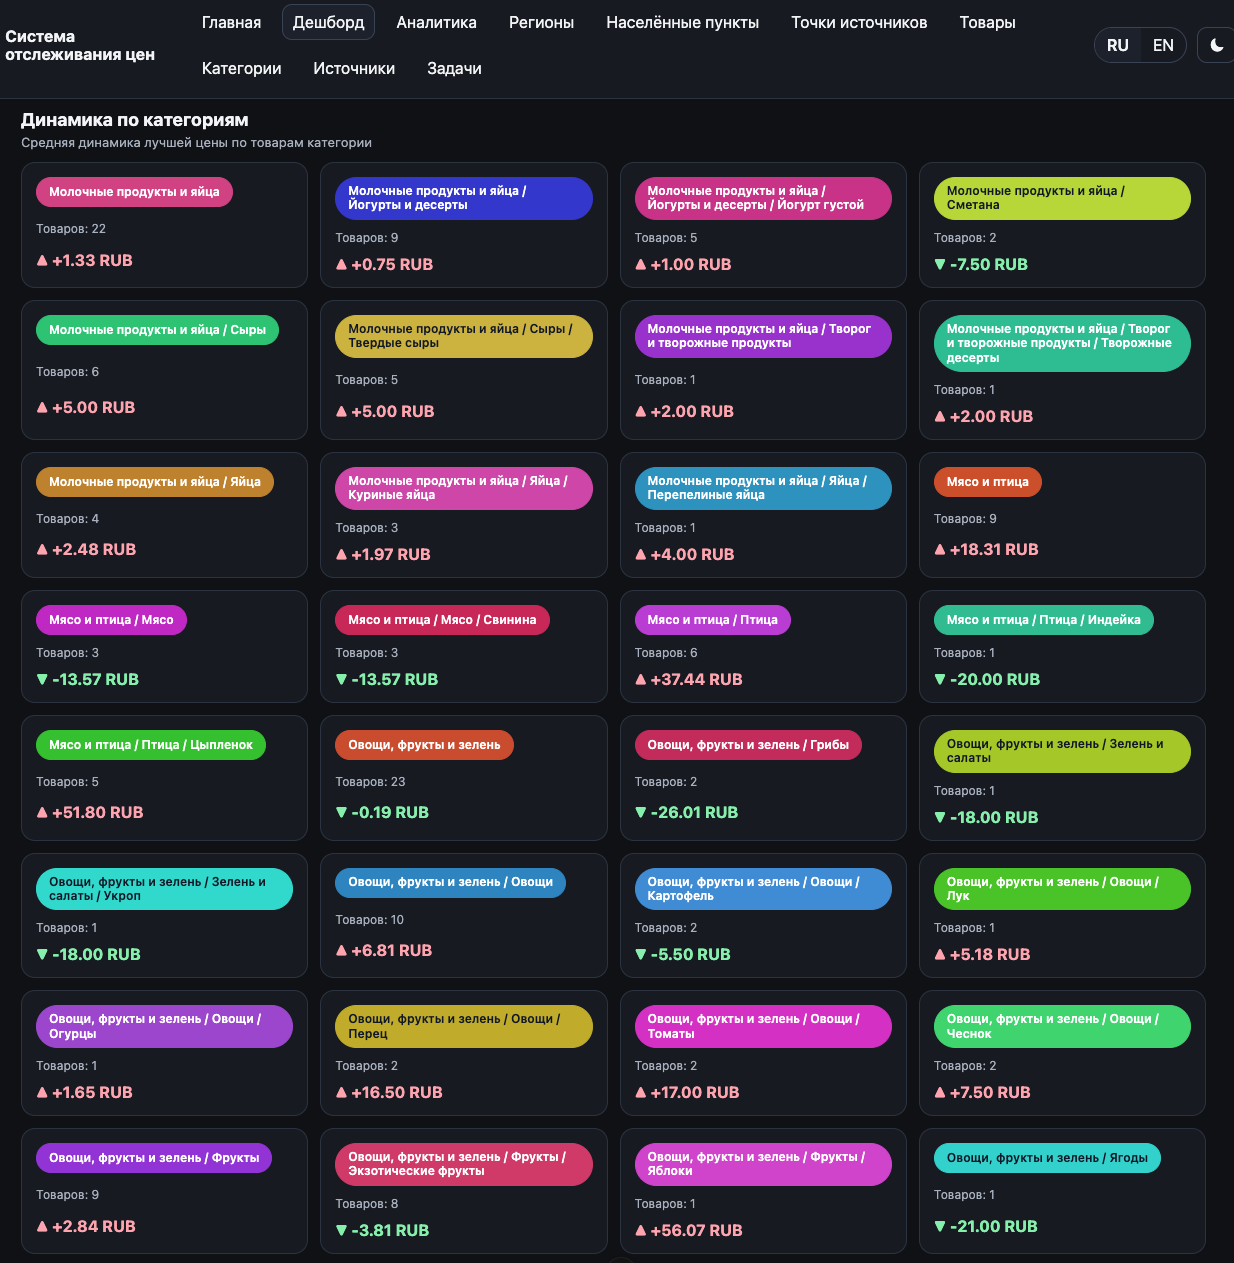The image size is (1234, 1263).
Task: Click down arrow icon beside -26.01 RUB
Action: tap(641, 813)
